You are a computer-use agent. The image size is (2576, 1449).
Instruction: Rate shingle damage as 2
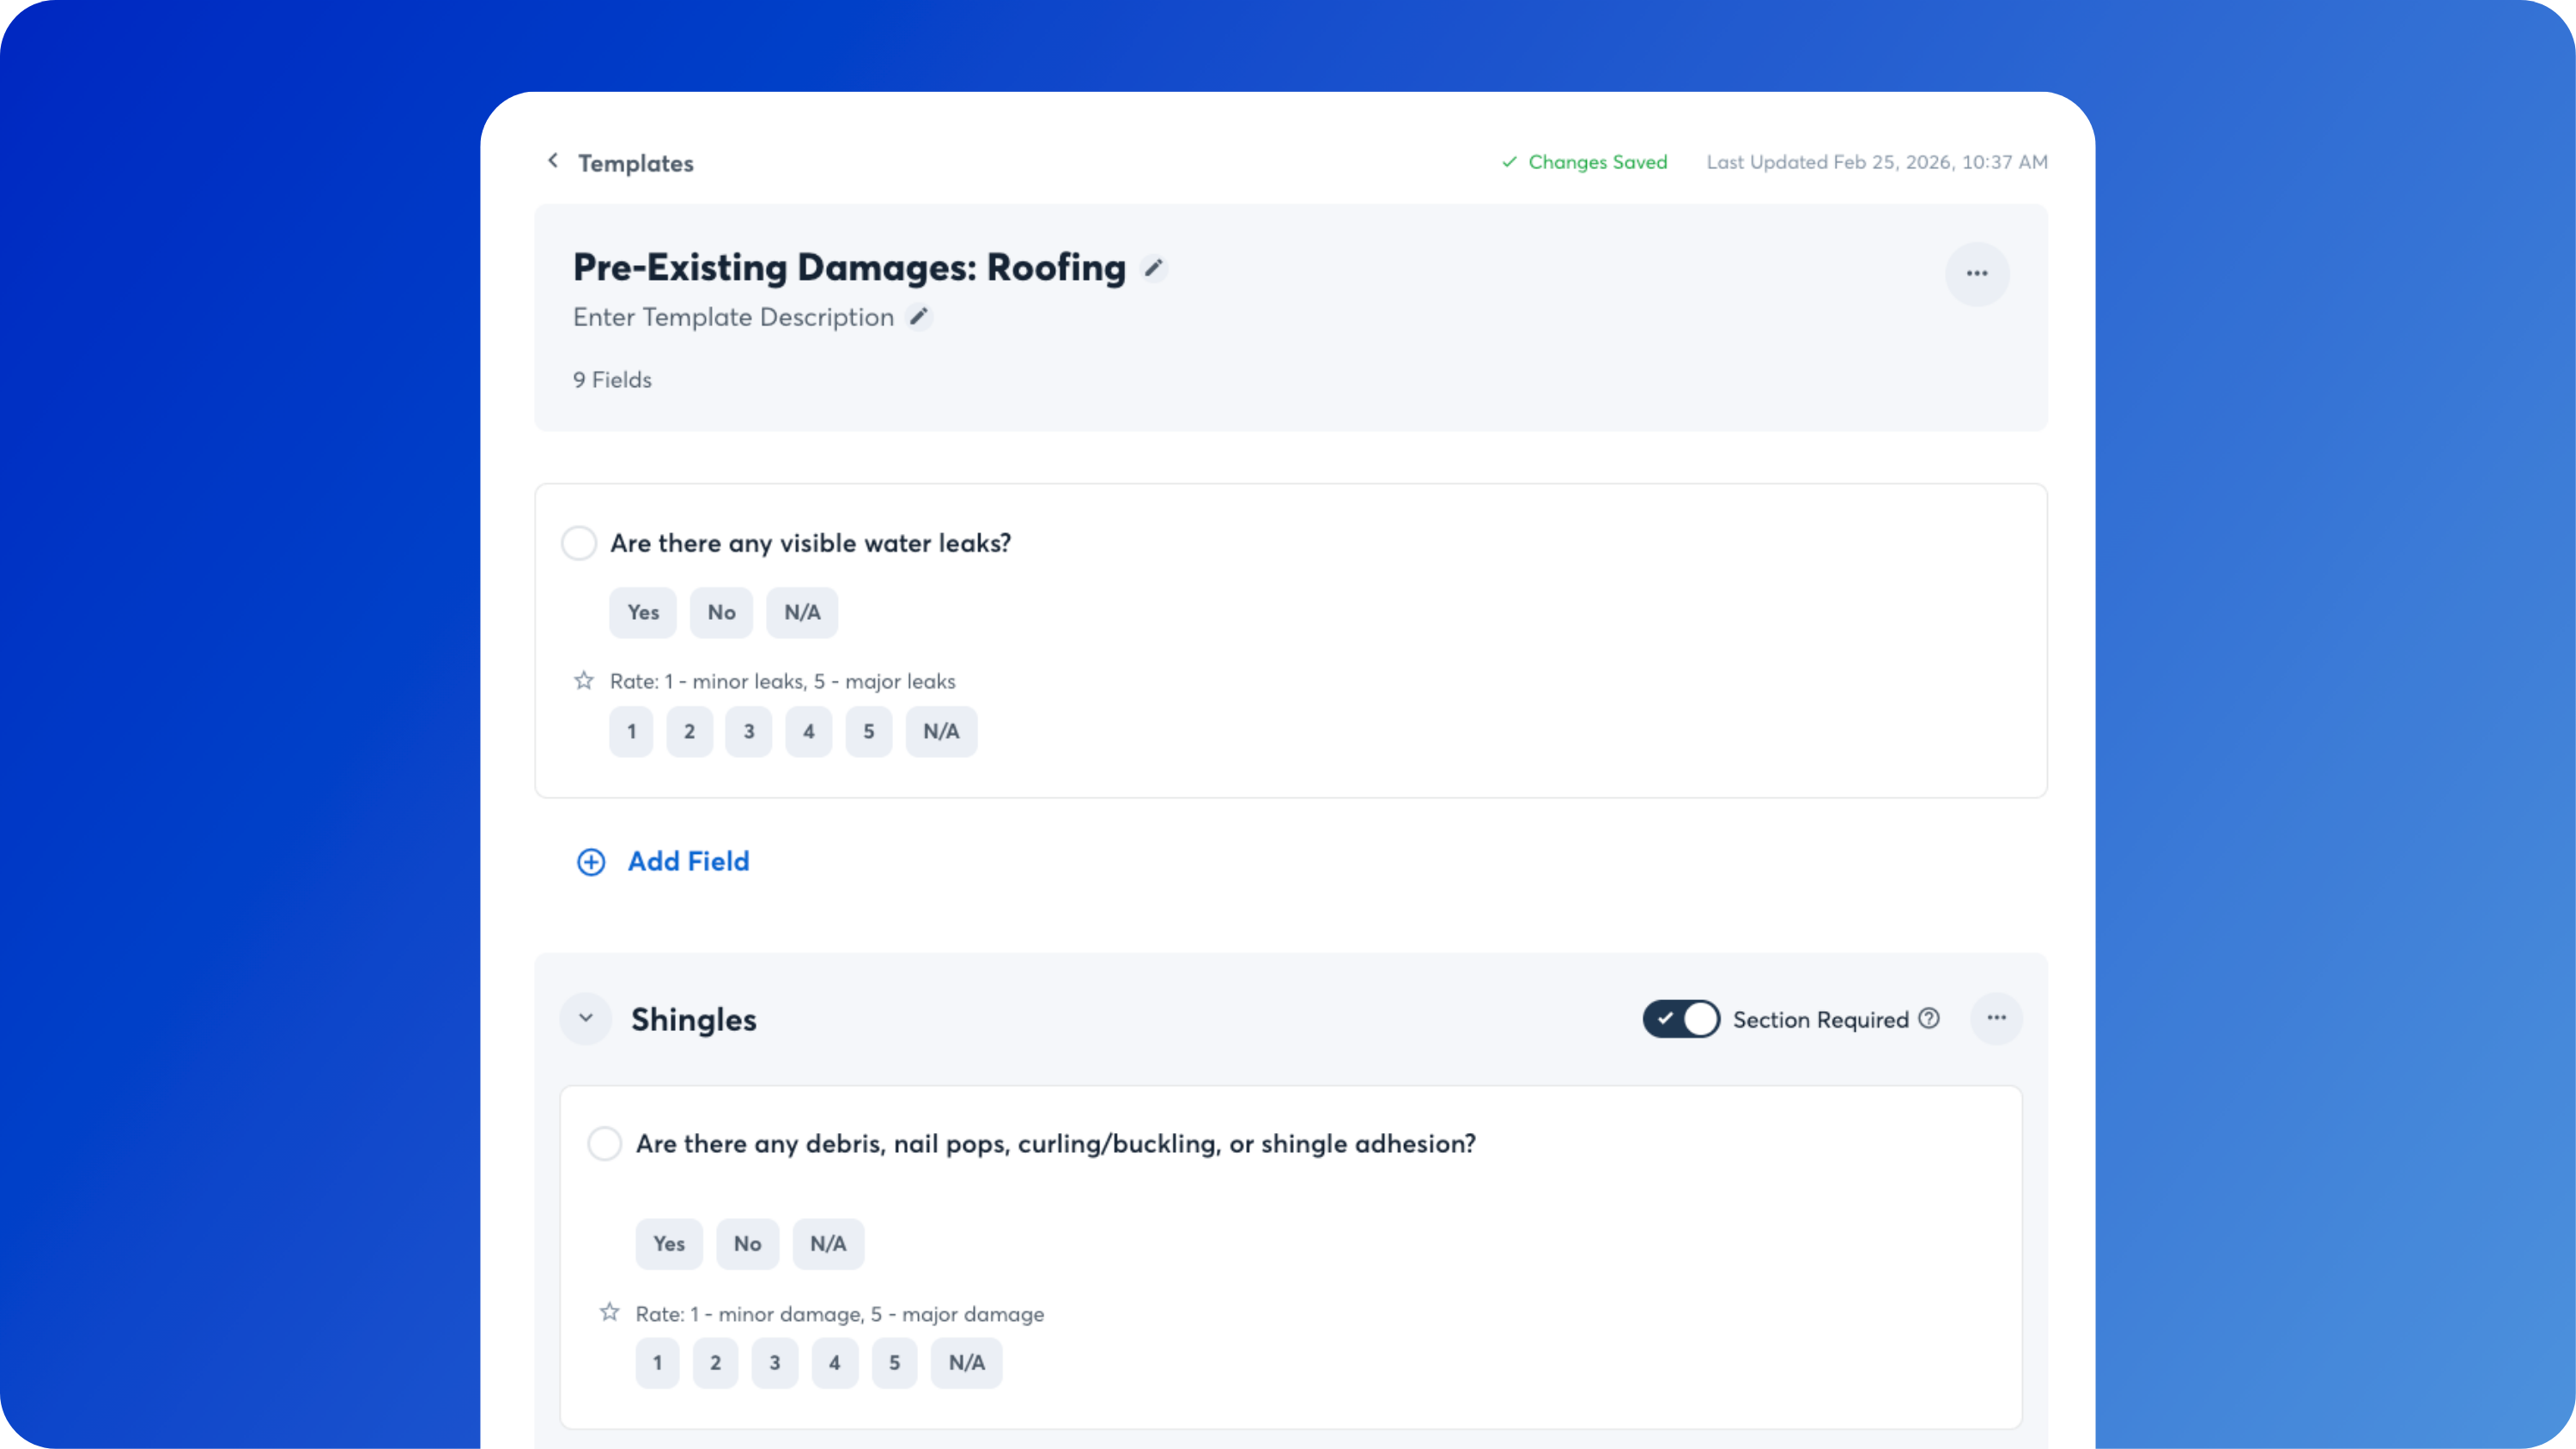[716, 1362]
